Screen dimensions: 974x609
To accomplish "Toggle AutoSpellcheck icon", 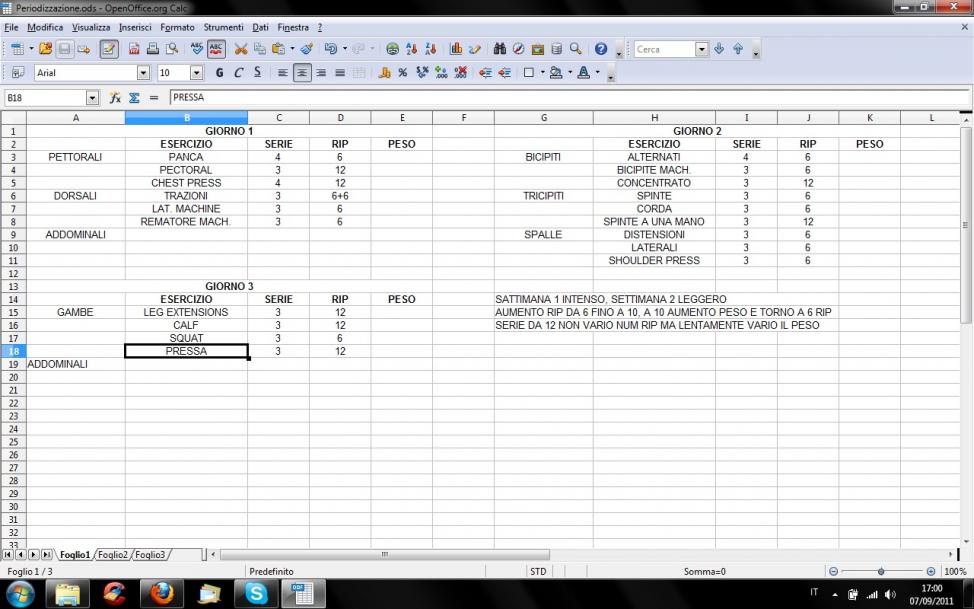I will click(x=216, y=49).
